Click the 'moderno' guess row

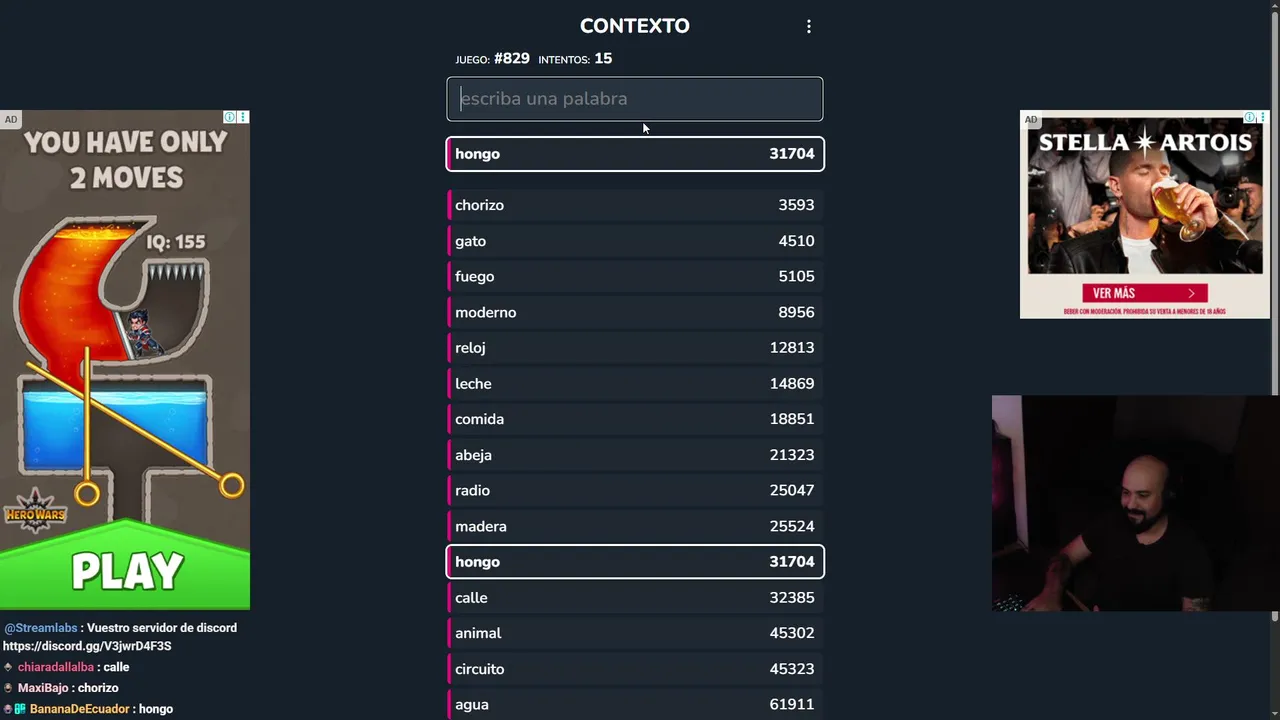pyautogui.click(x=635, y=312)
